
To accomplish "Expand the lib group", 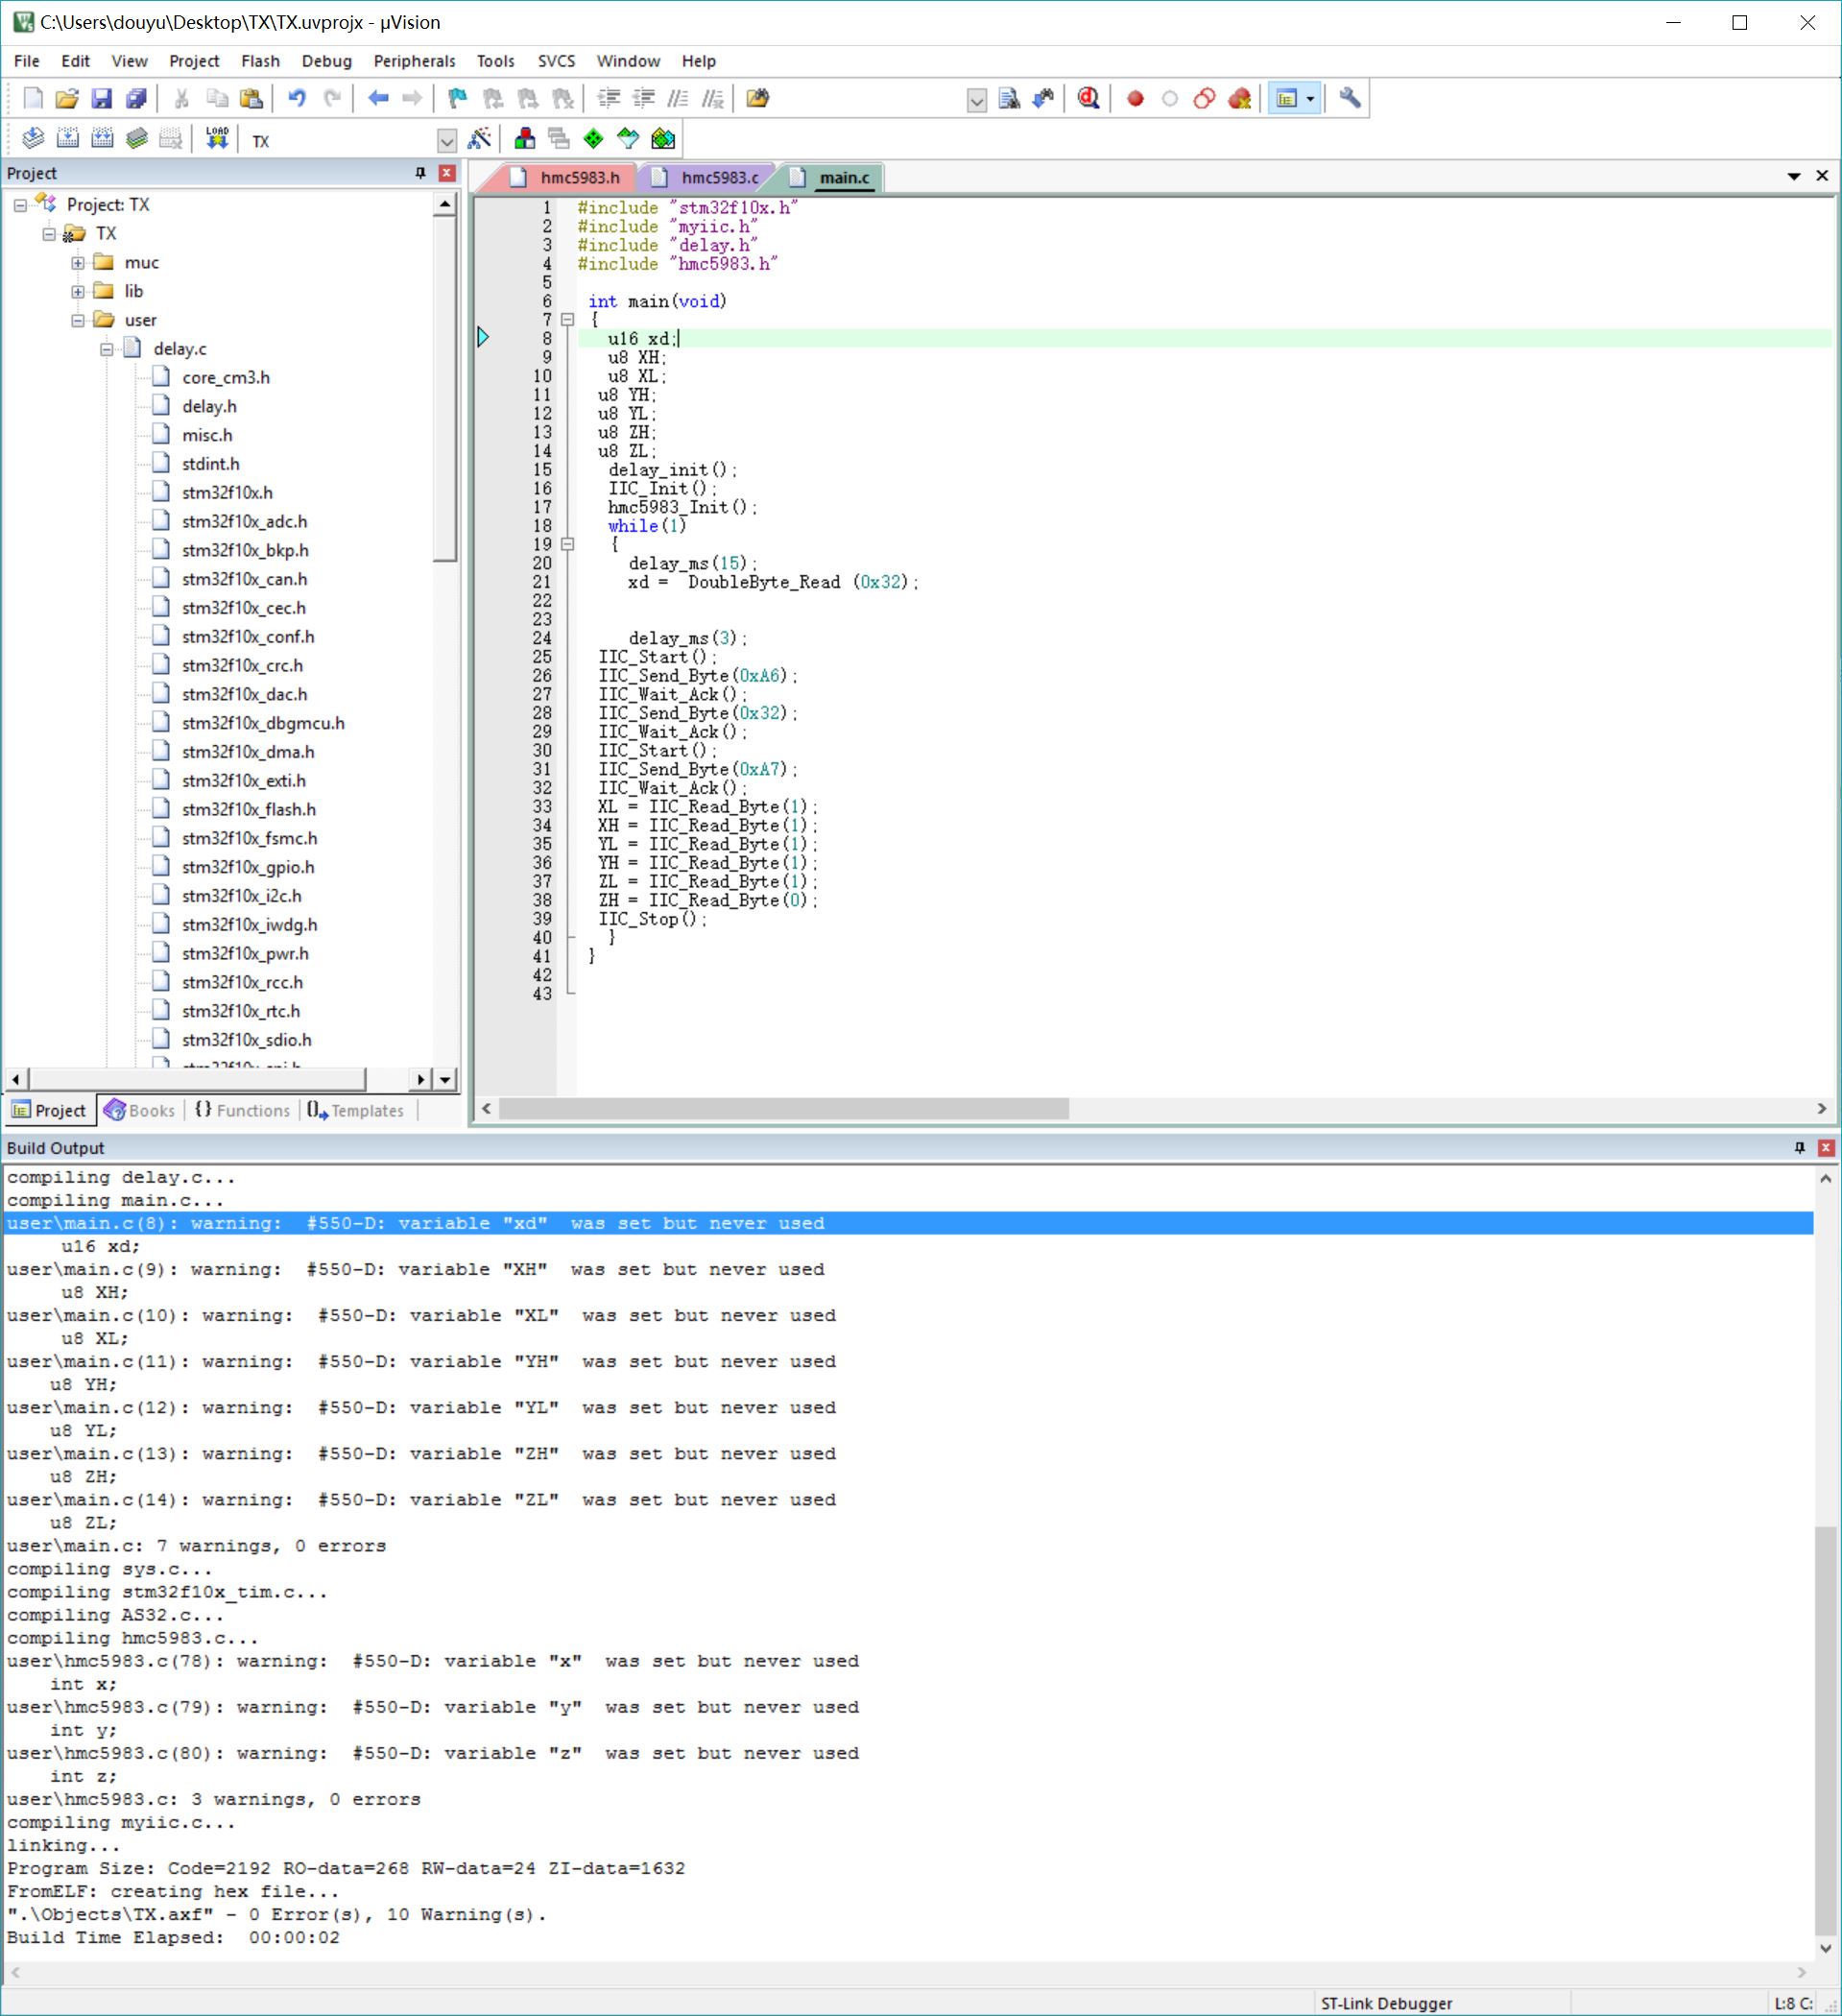I will [78, 292].
